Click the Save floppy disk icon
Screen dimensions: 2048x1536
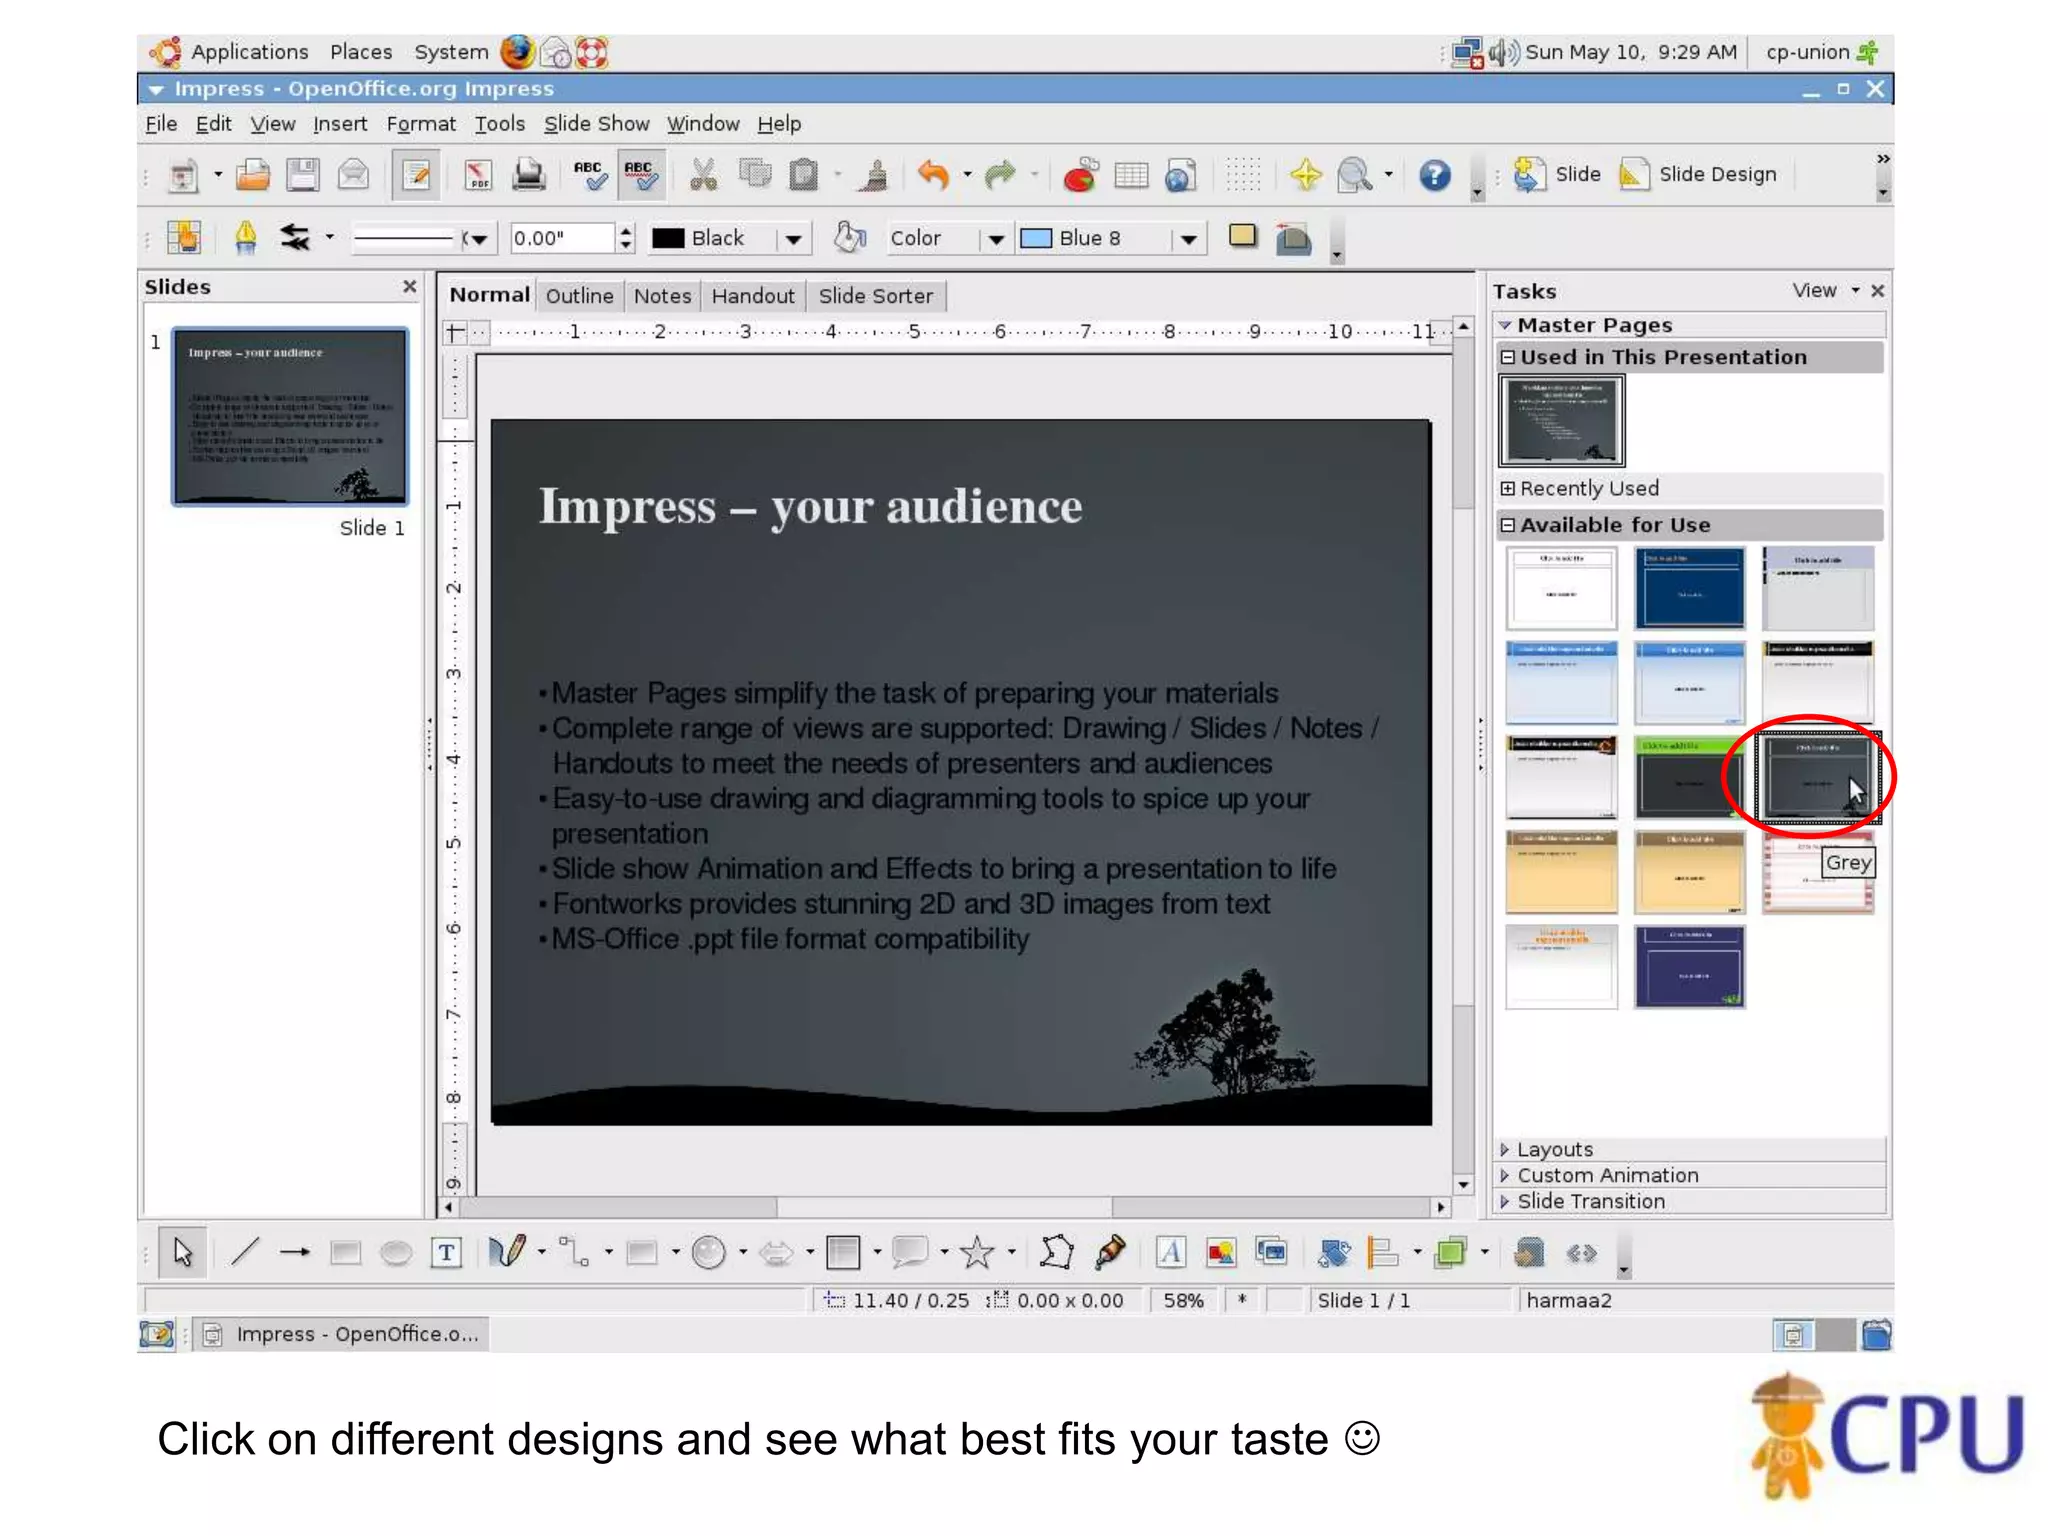[303, 176]
